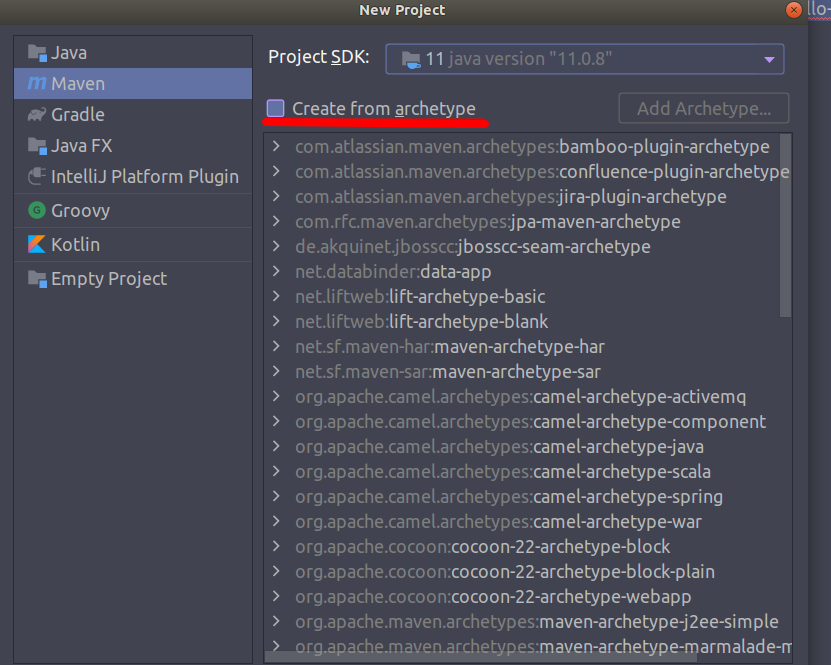Image resolution: width=831 pixels, height=665 pixels.
Task: Select the maven-archetype-sar row text
Action: coord(448,371)
